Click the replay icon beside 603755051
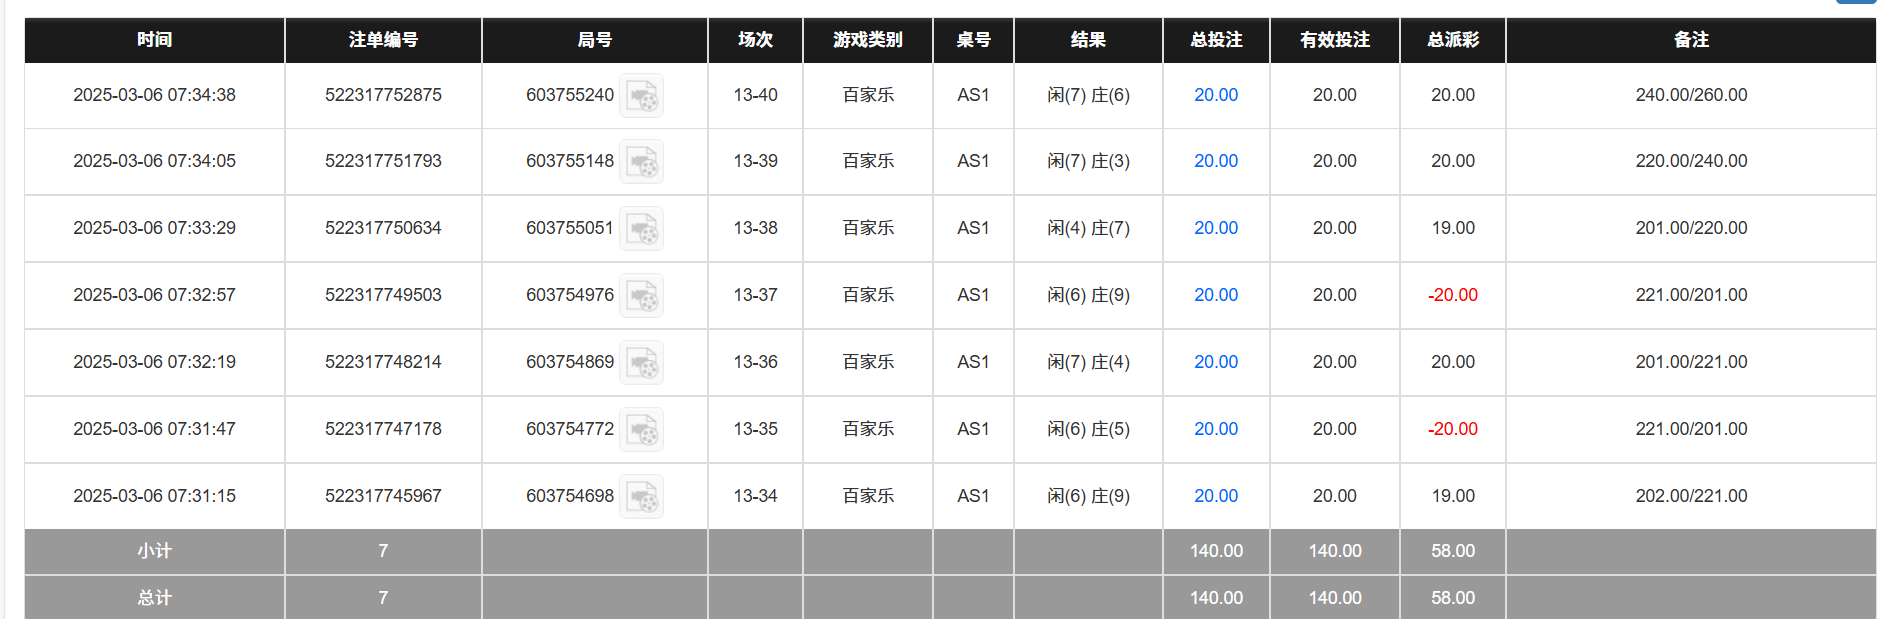The height and width of the screenshot is (619, 1879). coord(641,229)
